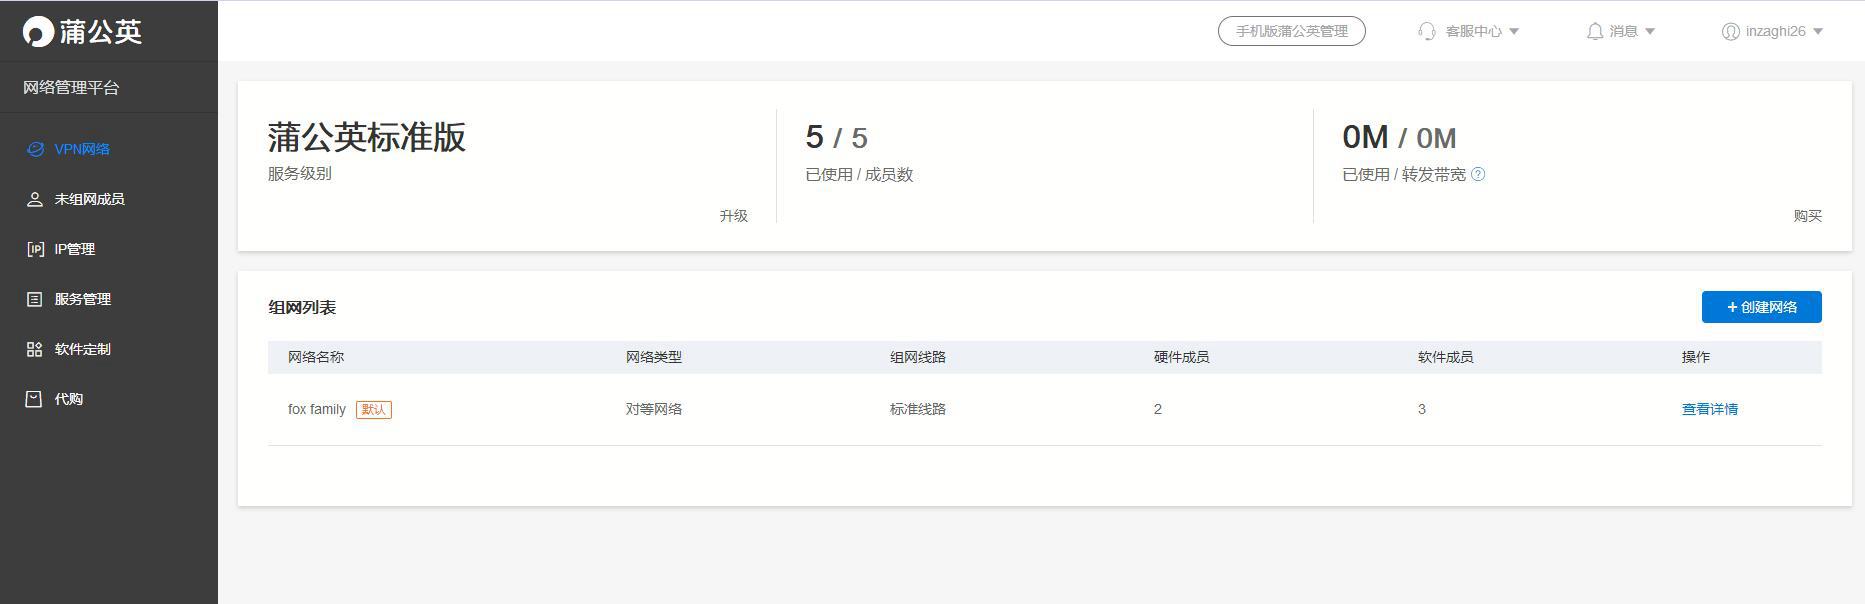Expand the 客服中心 dropdown arrow
Image resolution: width=1865 pixels, height=604 pixels.
(1514, 32)
